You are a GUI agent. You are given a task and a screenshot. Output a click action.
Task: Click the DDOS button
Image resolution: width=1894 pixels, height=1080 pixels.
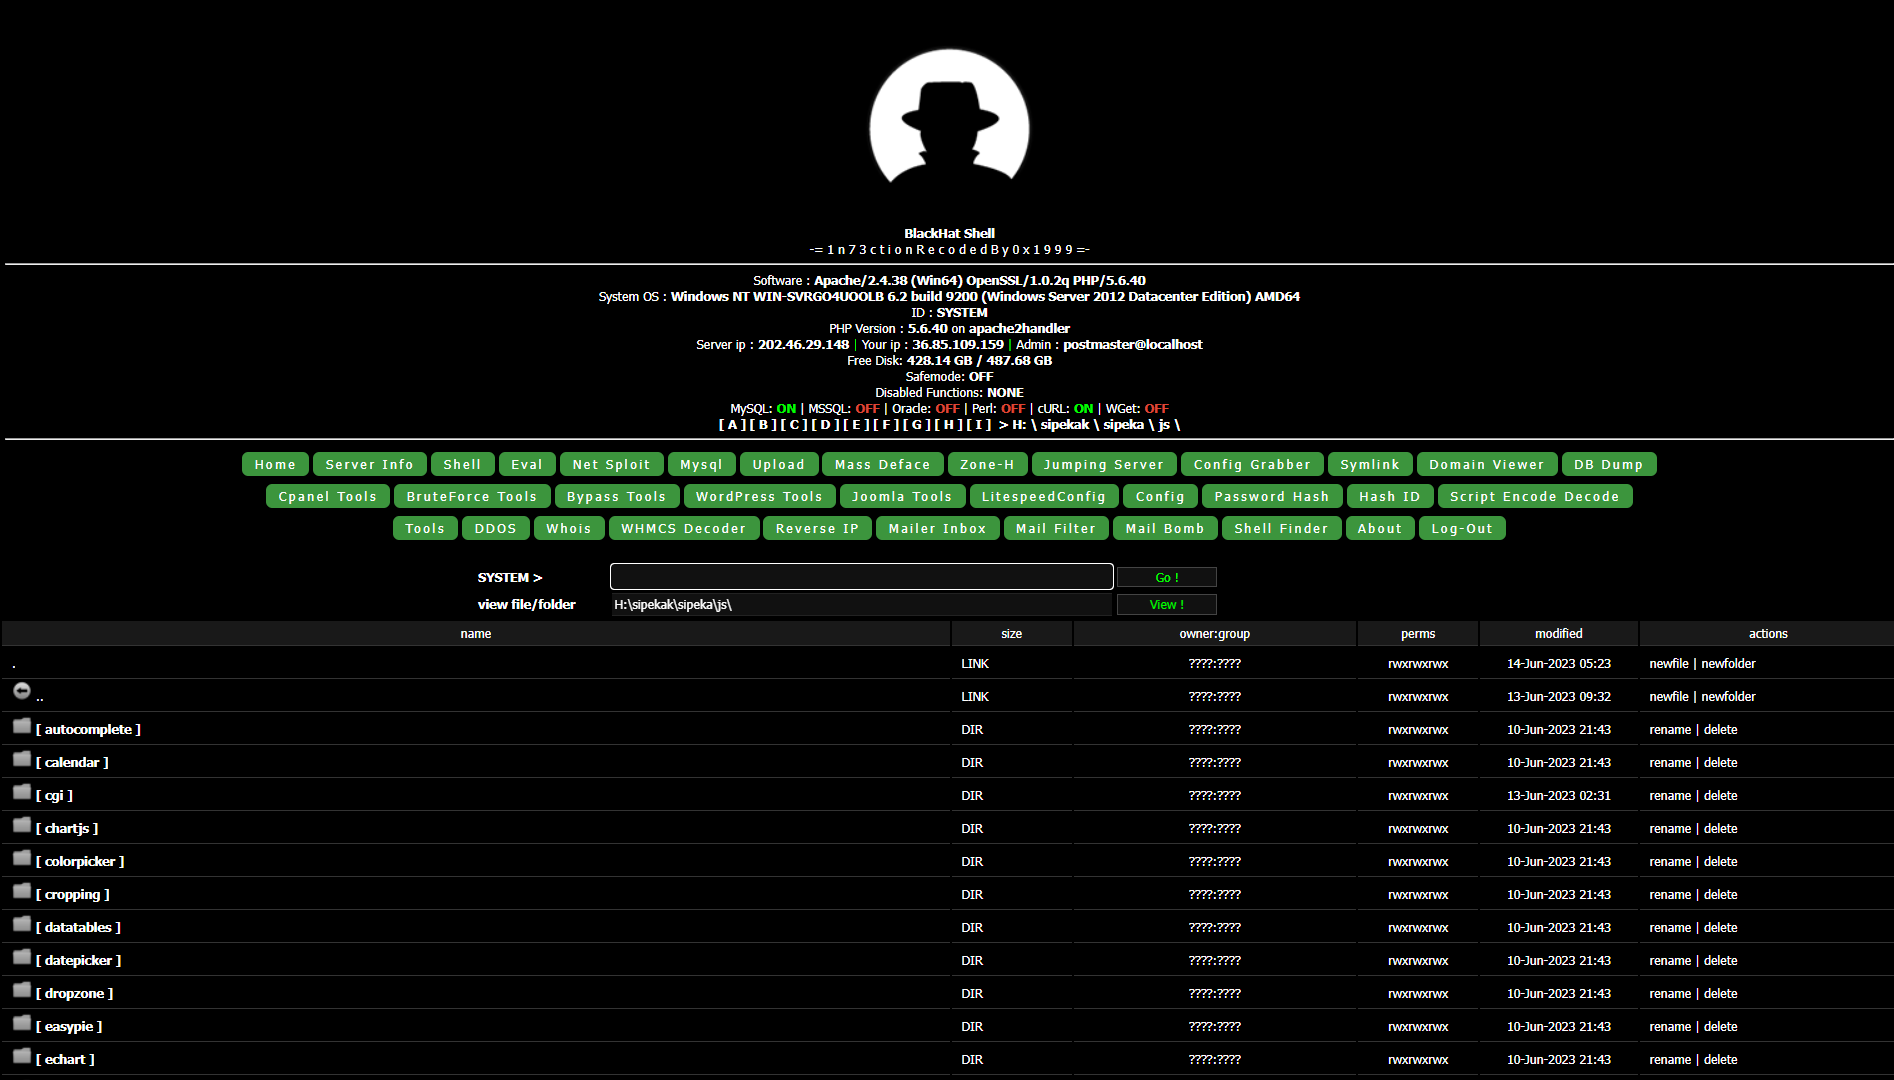pos(496,528)
